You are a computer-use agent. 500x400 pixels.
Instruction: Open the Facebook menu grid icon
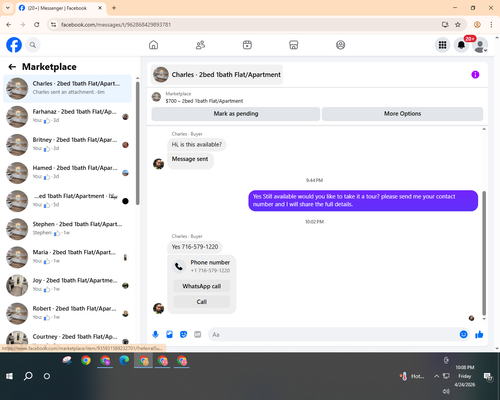(442, 45)
